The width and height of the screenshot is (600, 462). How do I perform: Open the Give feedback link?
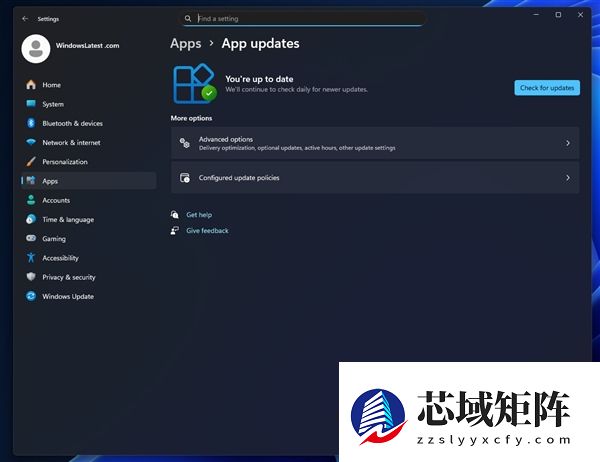point(207,230)
